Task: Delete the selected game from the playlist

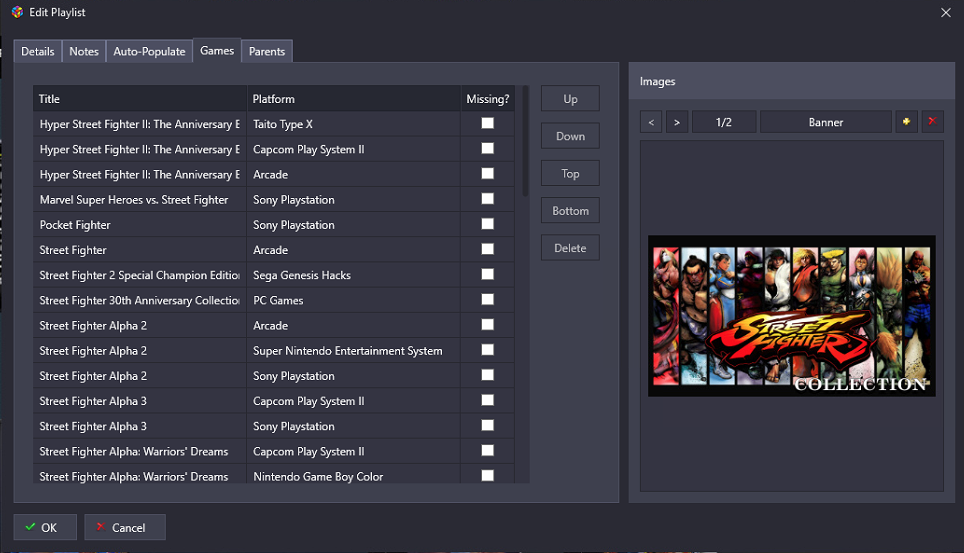Action: coord(570,248)
